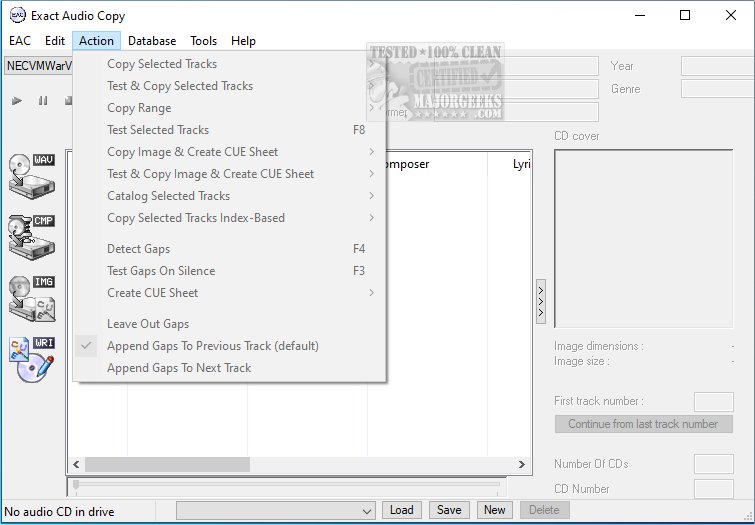This screenshot has height=525, width=755.
Task: Expand Create CUE Sheet submenu
Action: [230, 293]
